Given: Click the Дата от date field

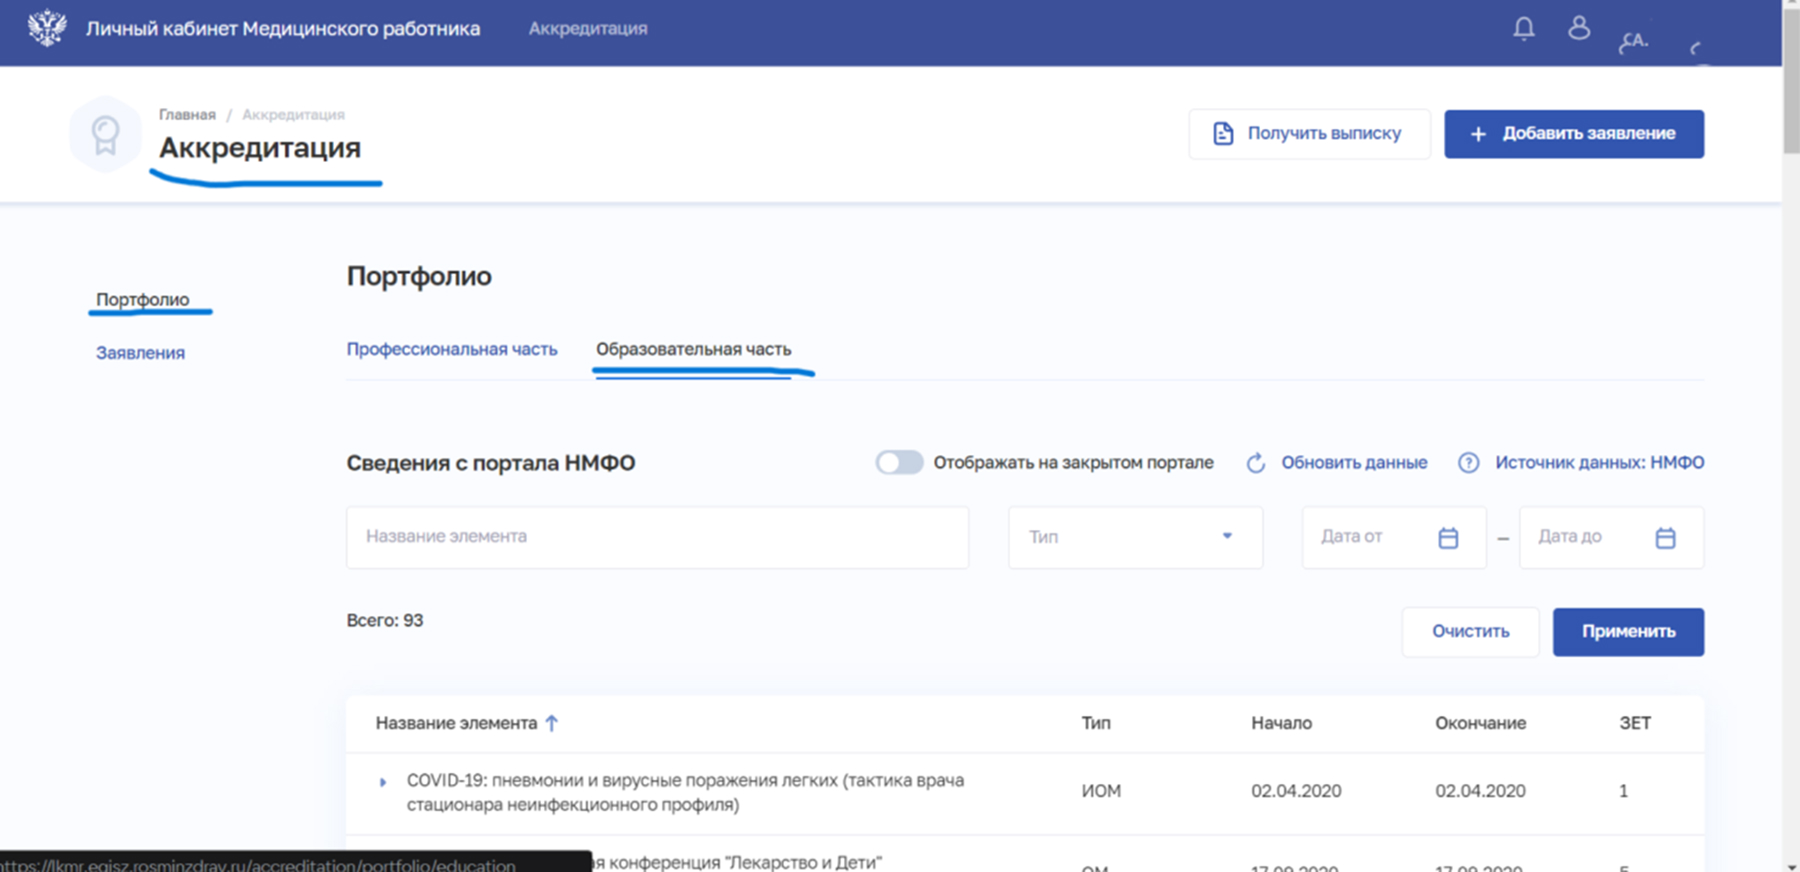Looking at the screenshot, I should 1393,537.
